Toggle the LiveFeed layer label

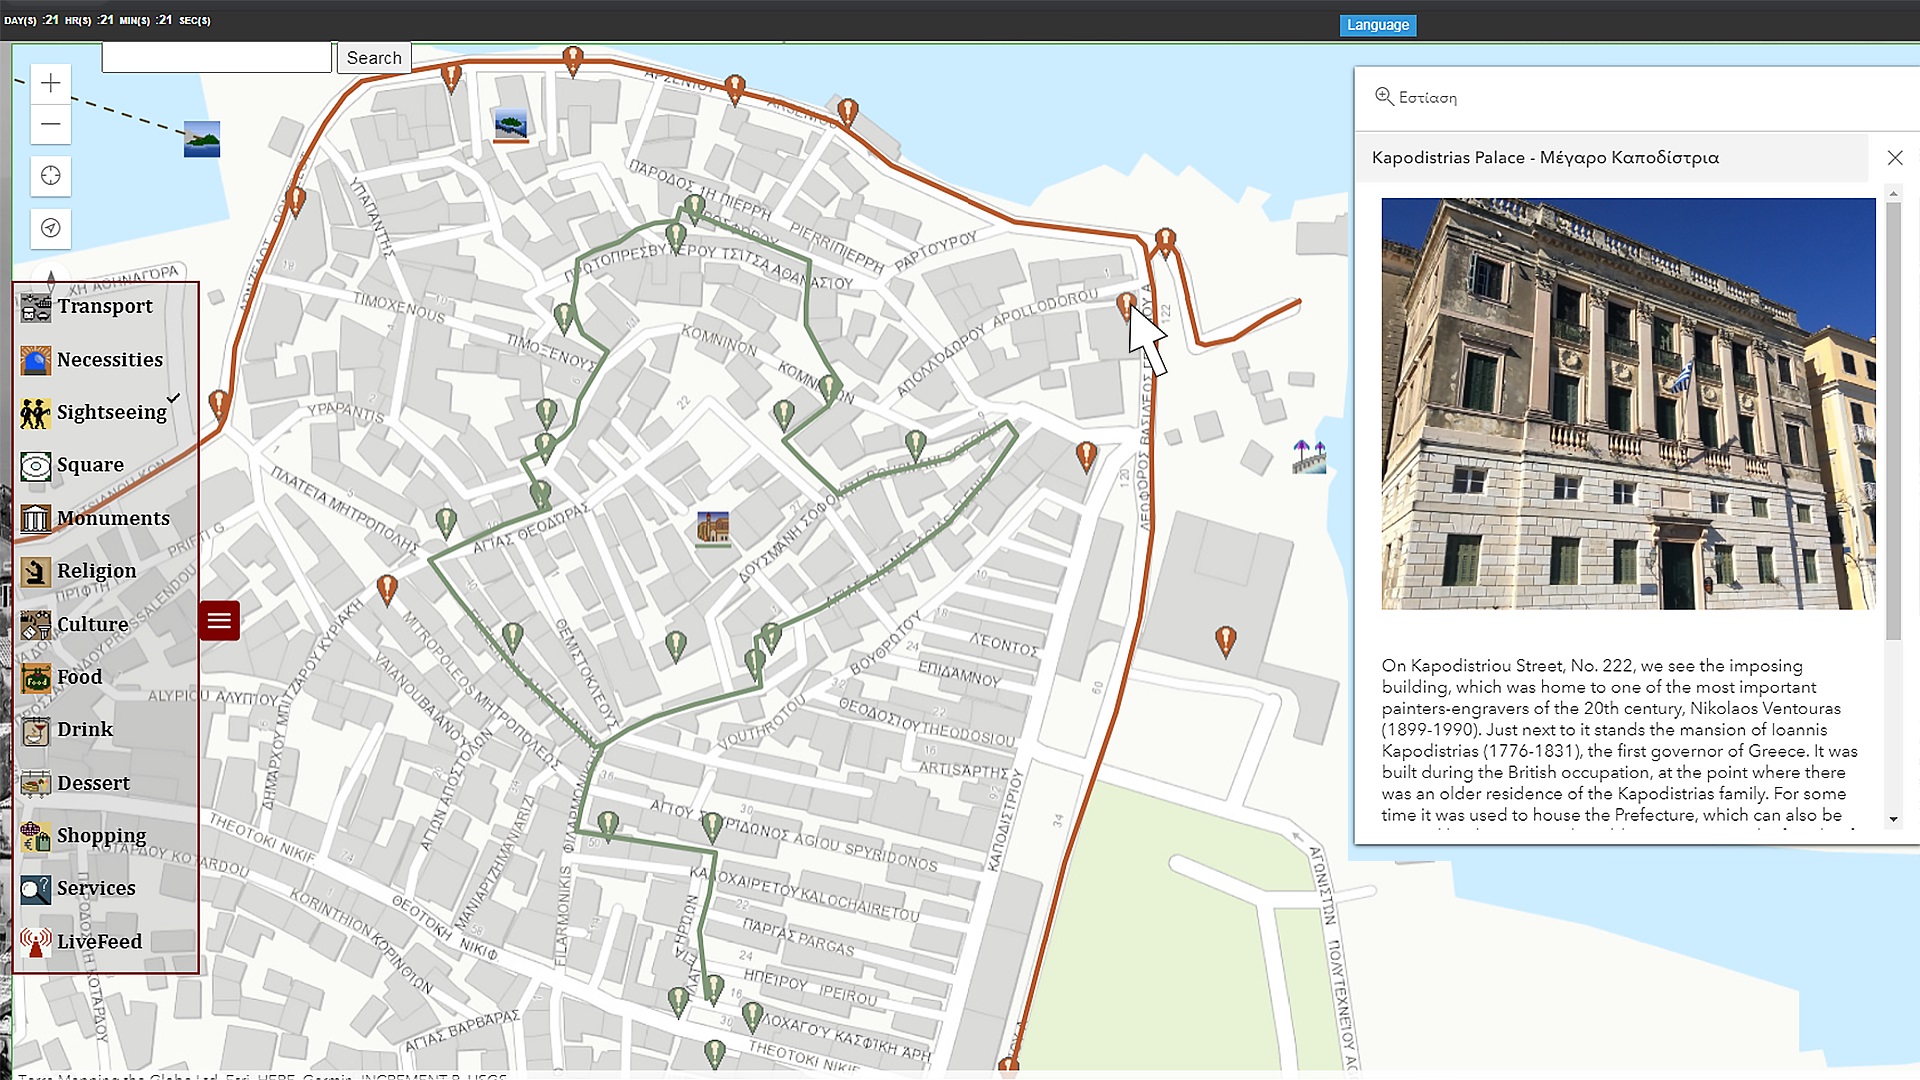pyautogui.click(x=99, y=942)
